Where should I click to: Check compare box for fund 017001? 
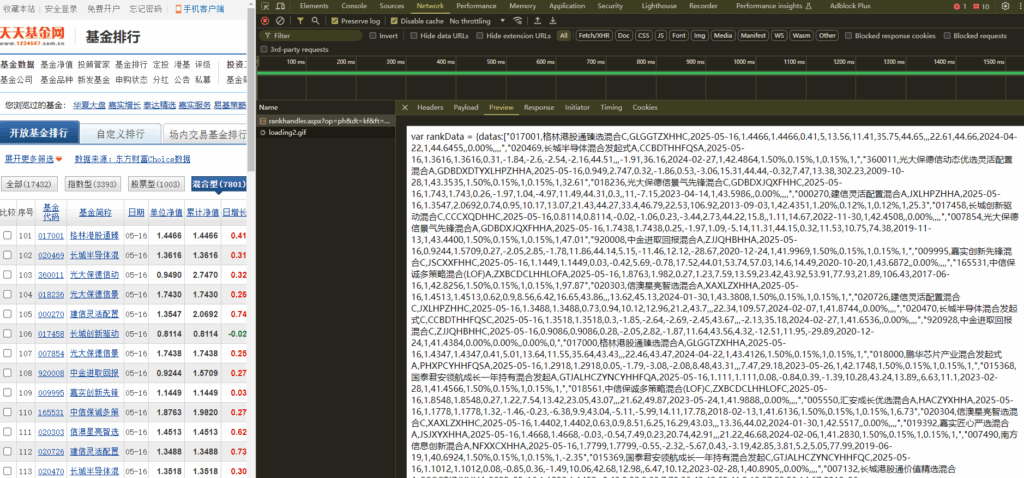[x=7, y=236]
